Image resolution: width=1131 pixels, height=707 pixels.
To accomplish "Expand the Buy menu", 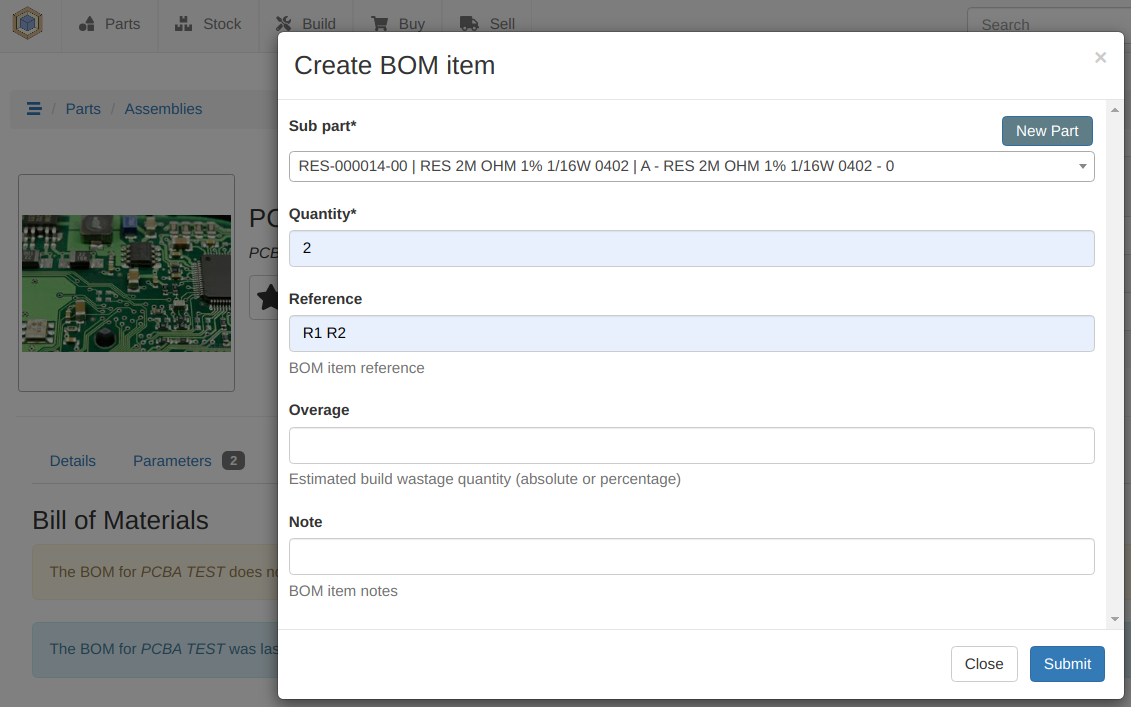I will 397,24.
